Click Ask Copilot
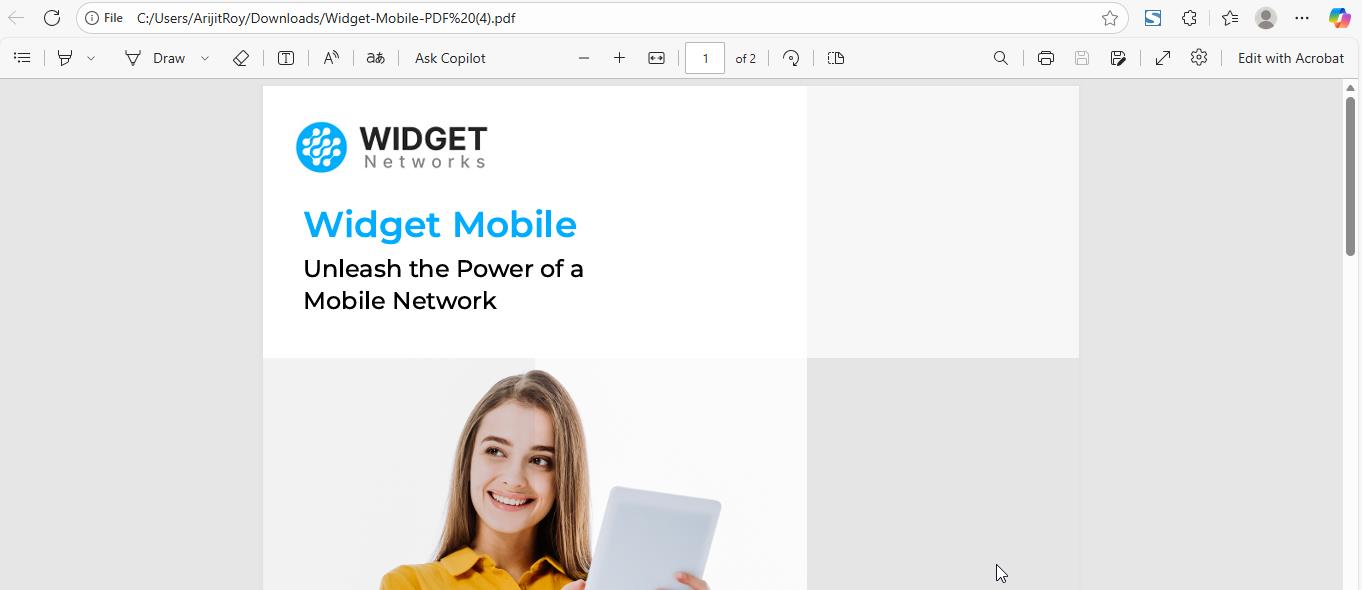 [x=450, y=58]
